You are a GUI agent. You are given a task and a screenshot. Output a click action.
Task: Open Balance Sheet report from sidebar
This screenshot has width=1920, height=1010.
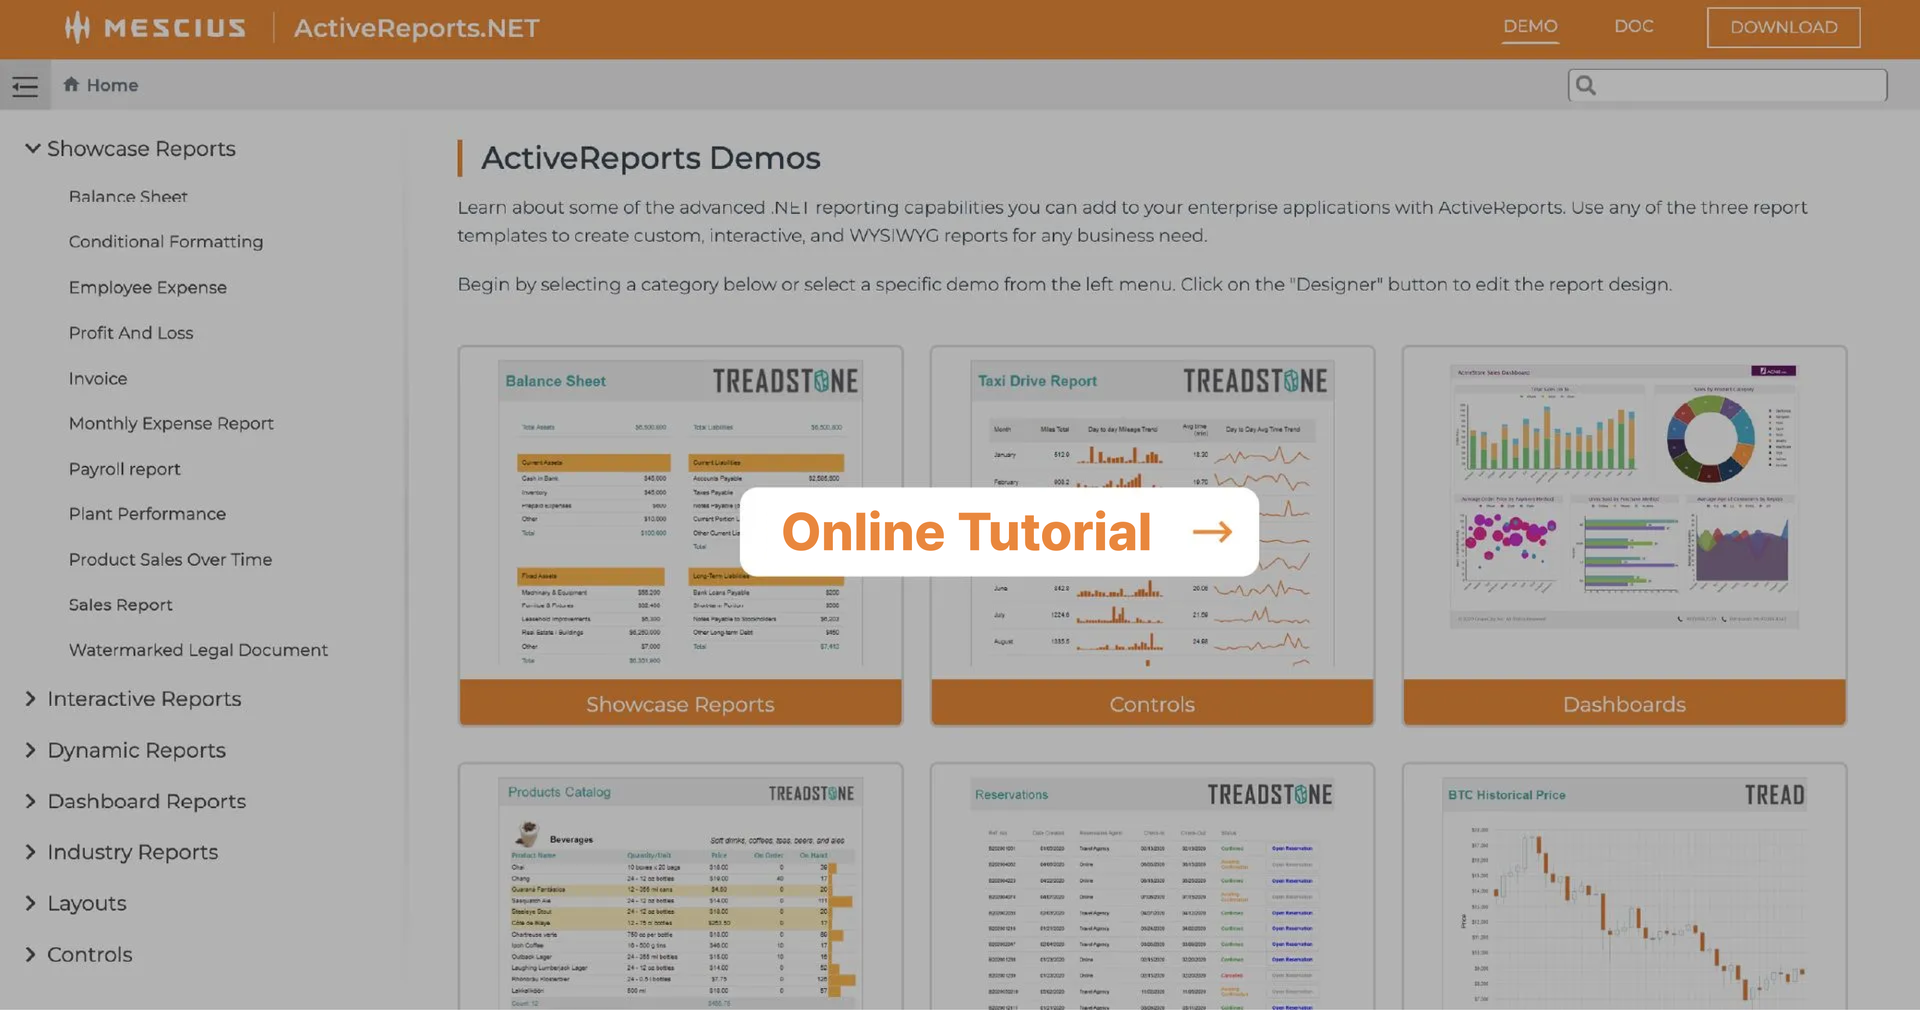coord(128,197)
